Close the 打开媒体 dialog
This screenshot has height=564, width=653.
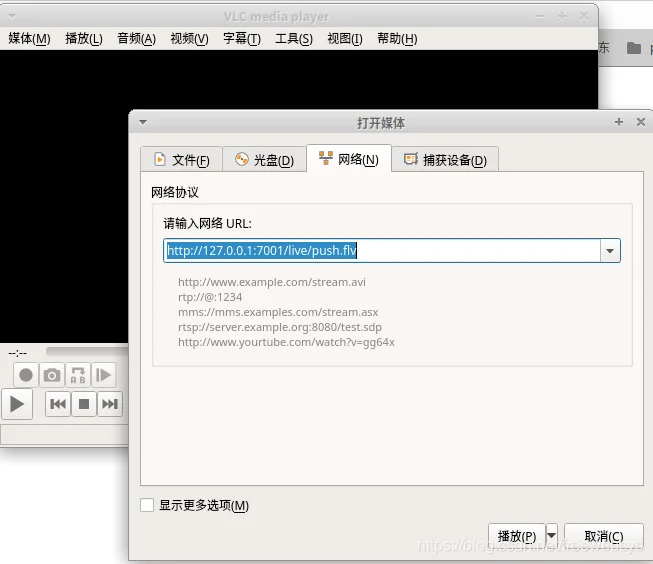pos(641,122)
